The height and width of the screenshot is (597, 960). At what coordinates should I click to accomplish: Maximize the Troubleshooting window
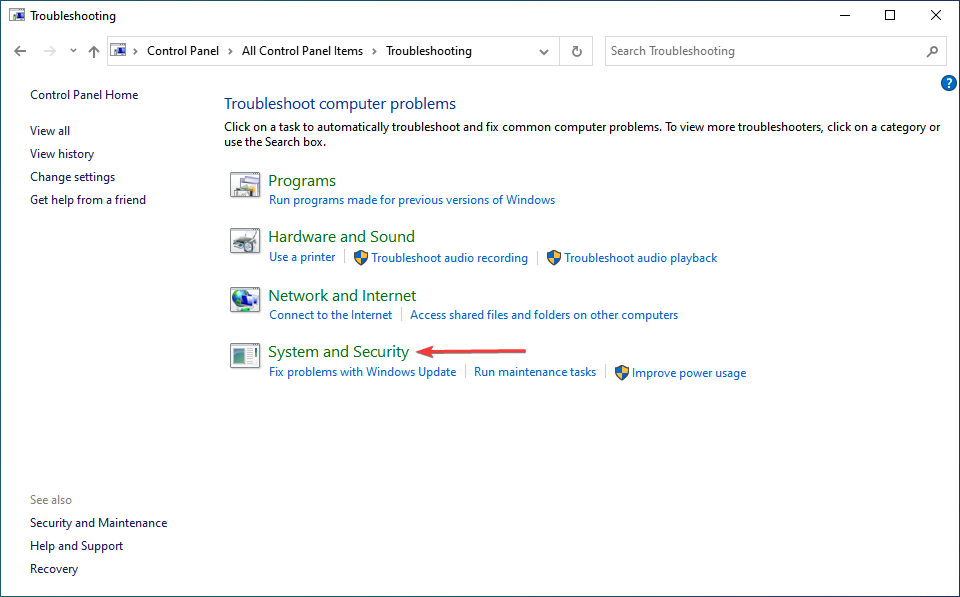click(890, 15)
